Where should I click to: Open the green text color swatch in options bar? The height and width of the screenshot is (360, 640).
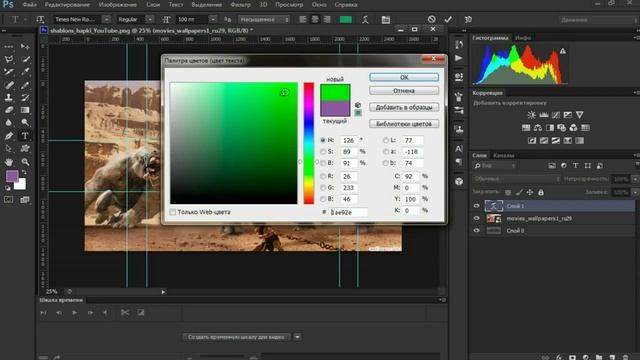coord(345,19)
